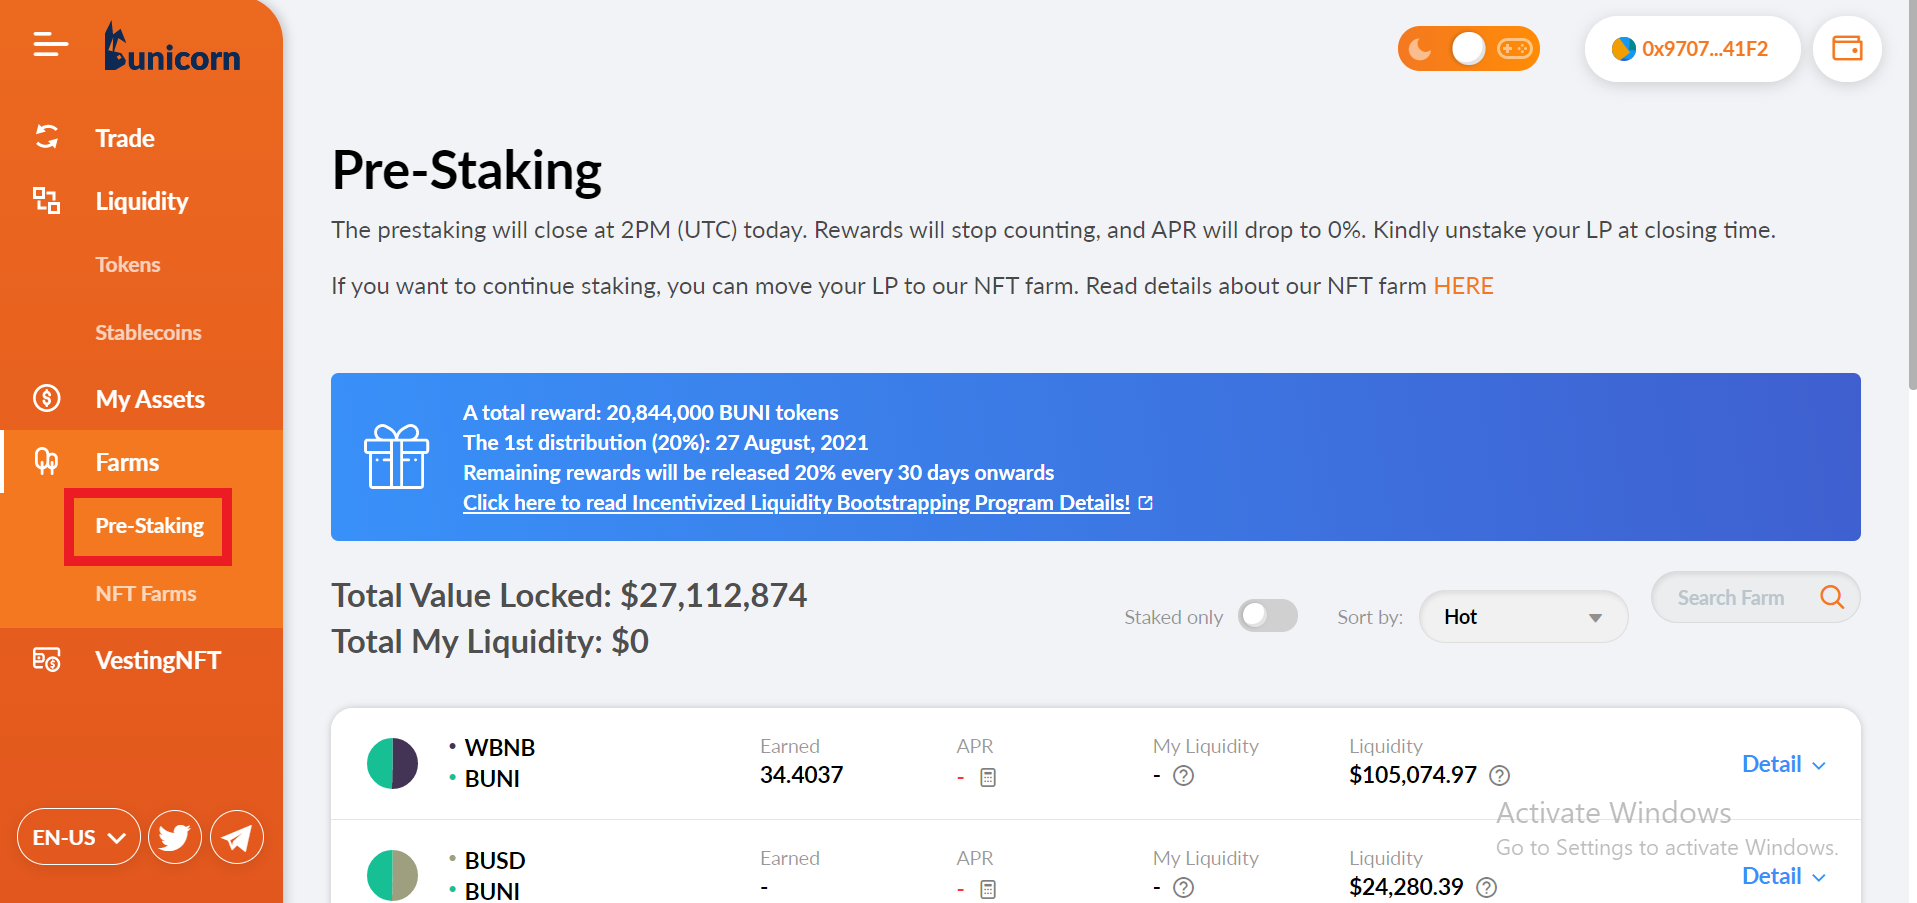
Task: Click the Total Value Locked amount
Action: point(713,595)
